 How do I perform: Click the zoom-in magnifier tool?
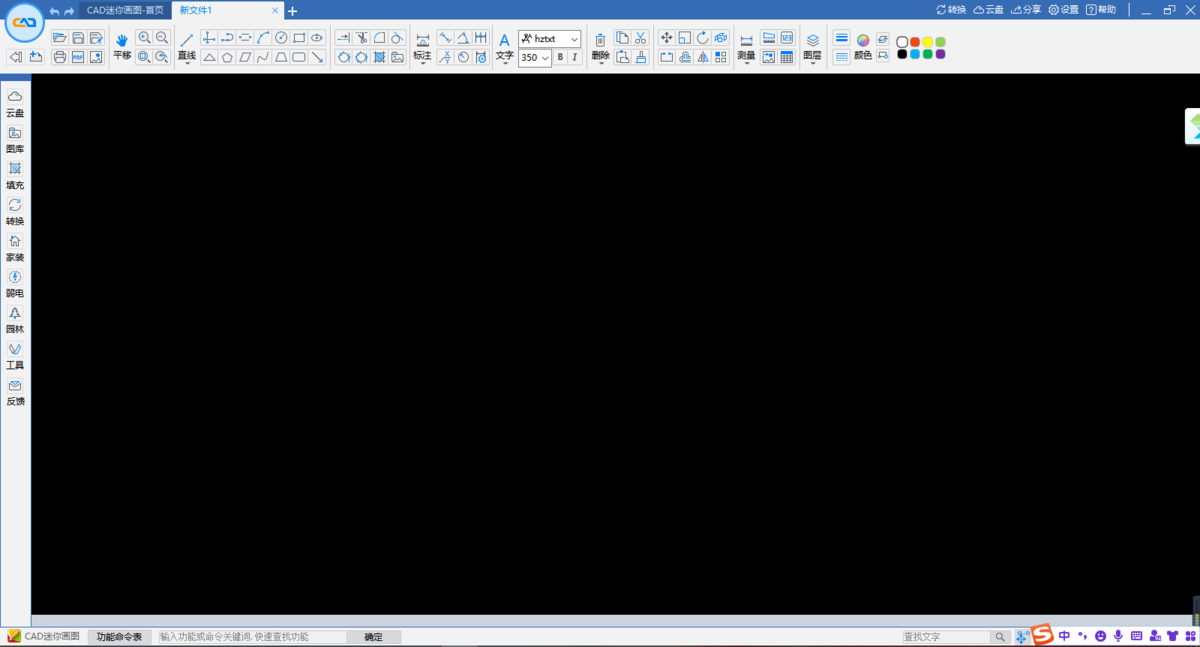[146, 37]
